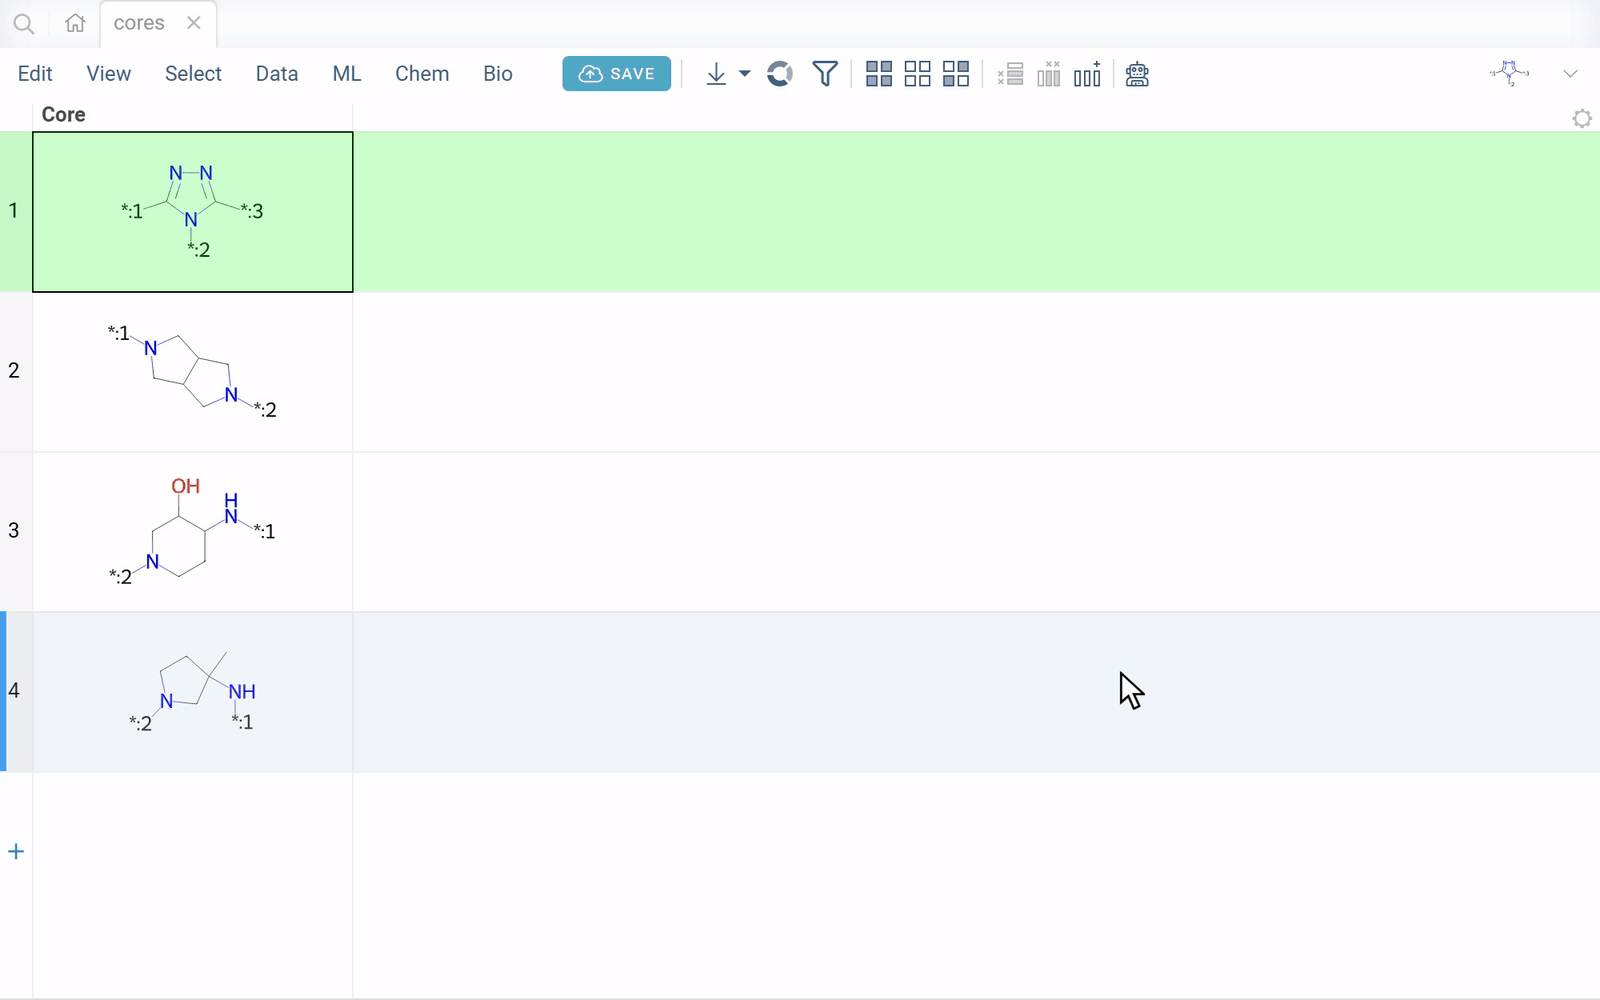The height and width of the screenshot is (1000, 1600).
Task: Select the bicyclic diamine molecule in row 2
Action: tap(193, 372)
